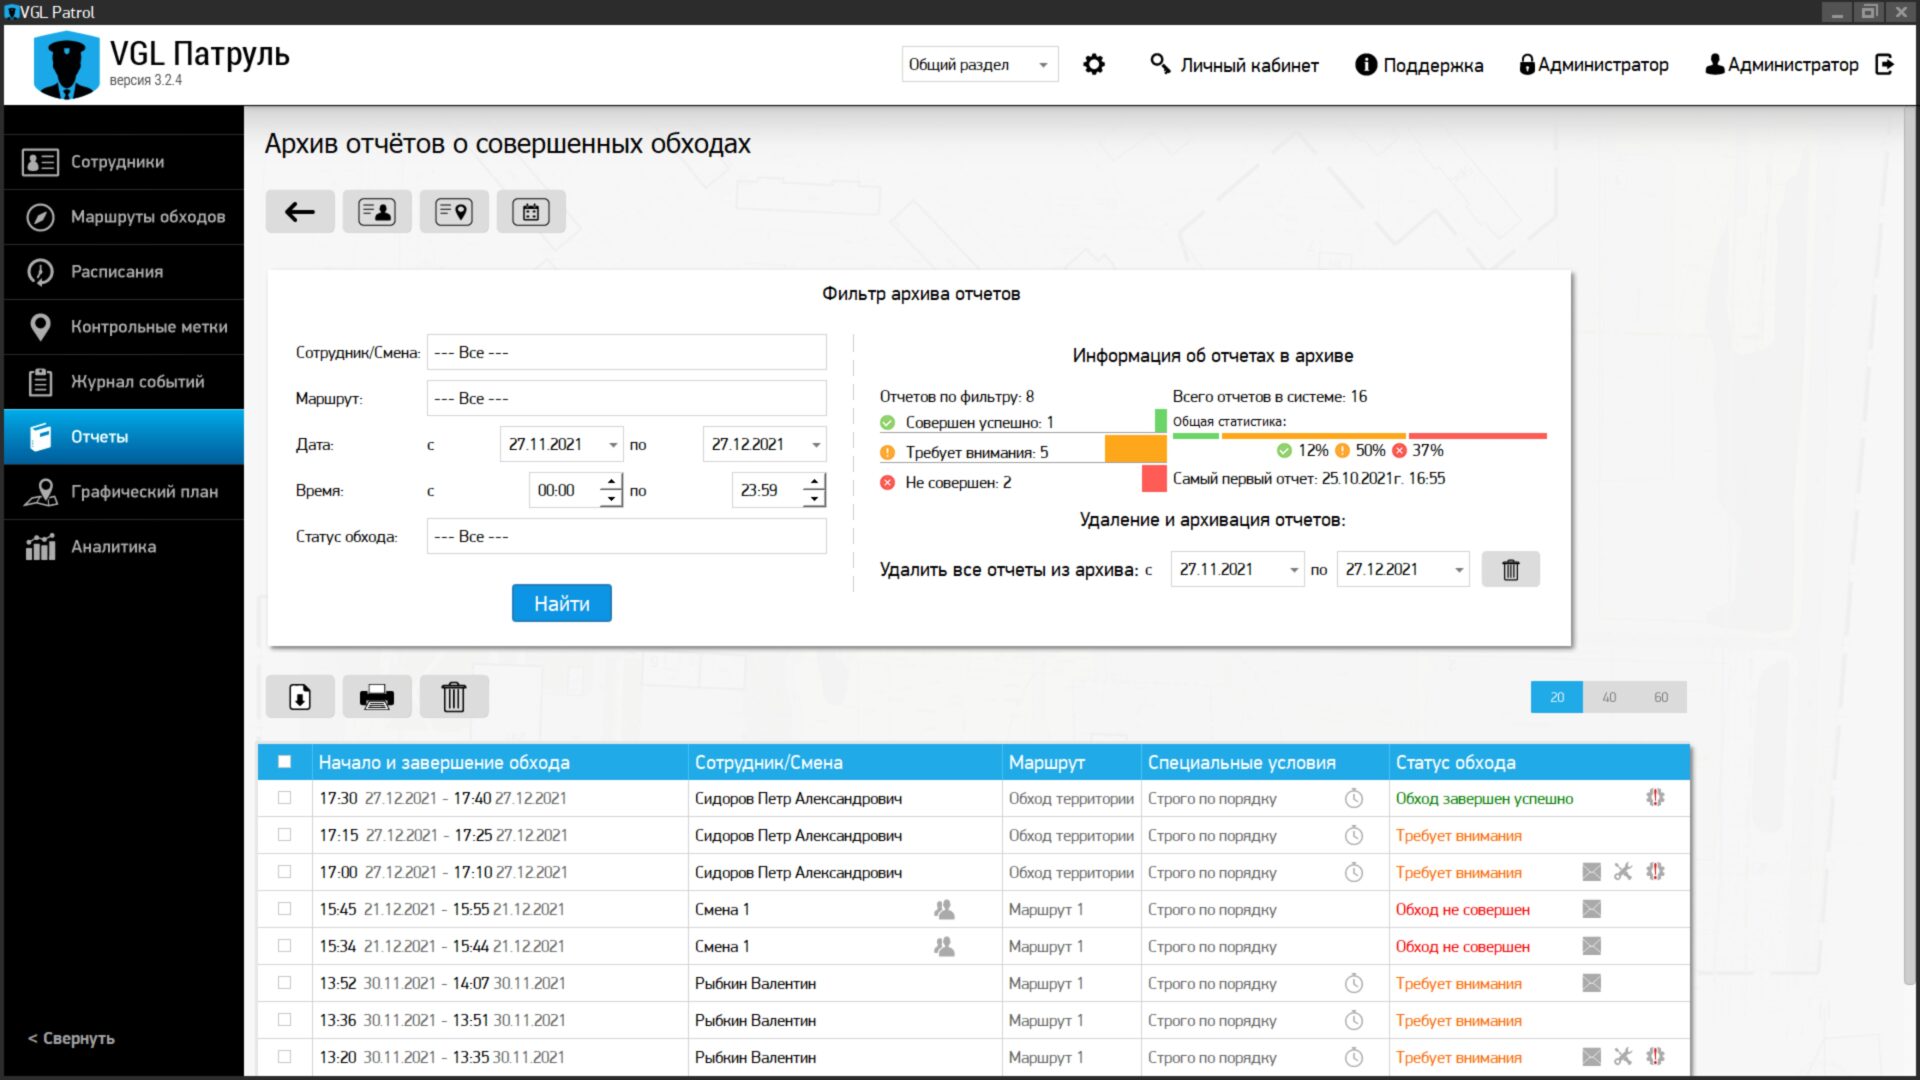This screenshot has width=1920, height=1080.
Task: Click the export report file icon
Action: pyautogui.click(x=300, y=697)
